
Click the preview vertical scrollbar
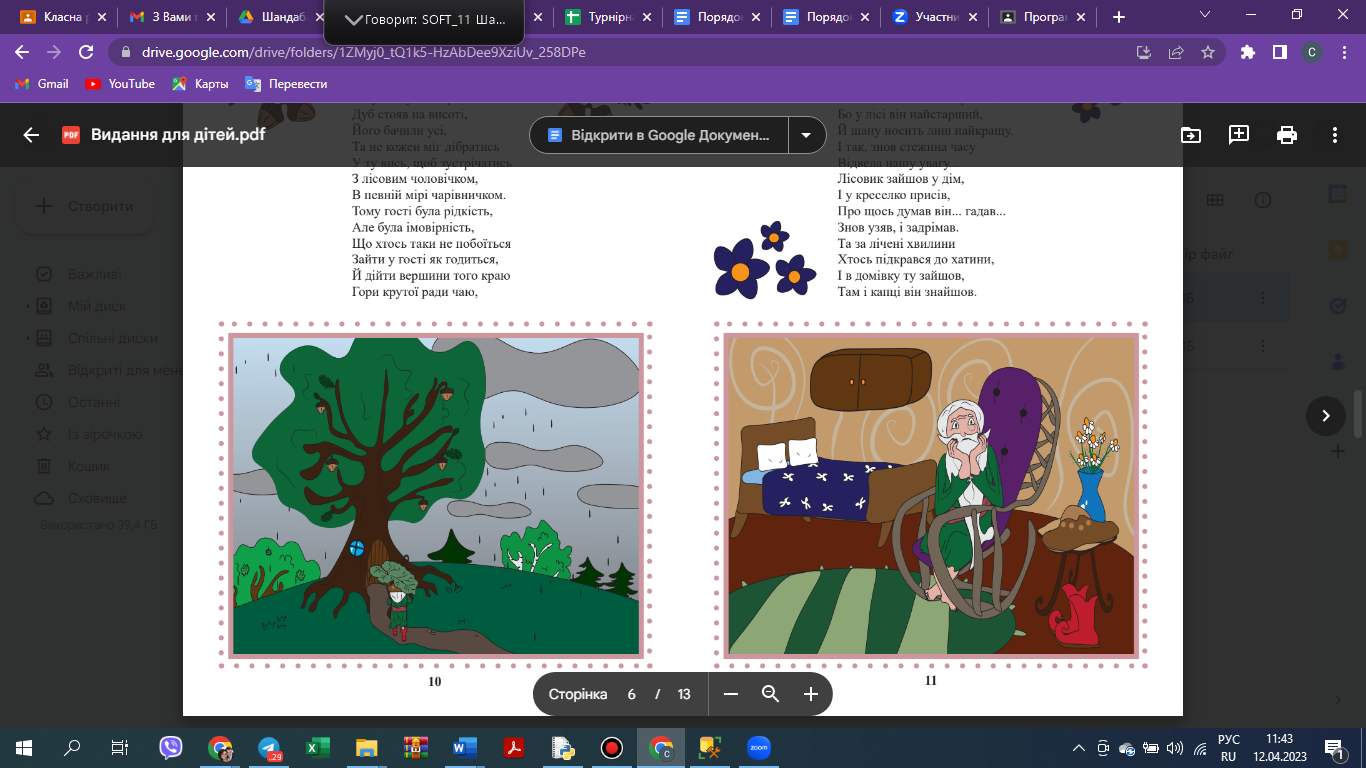click(1358, 413)
